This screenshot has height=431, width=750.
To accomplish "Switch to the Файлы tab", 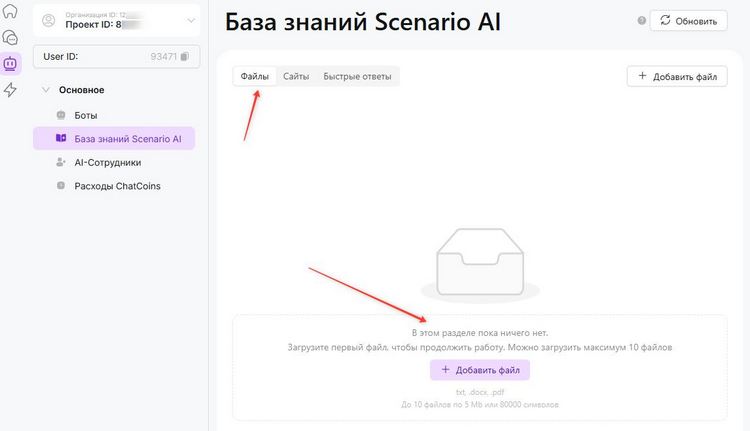I will pyautogui.click(x=254, y=76).
